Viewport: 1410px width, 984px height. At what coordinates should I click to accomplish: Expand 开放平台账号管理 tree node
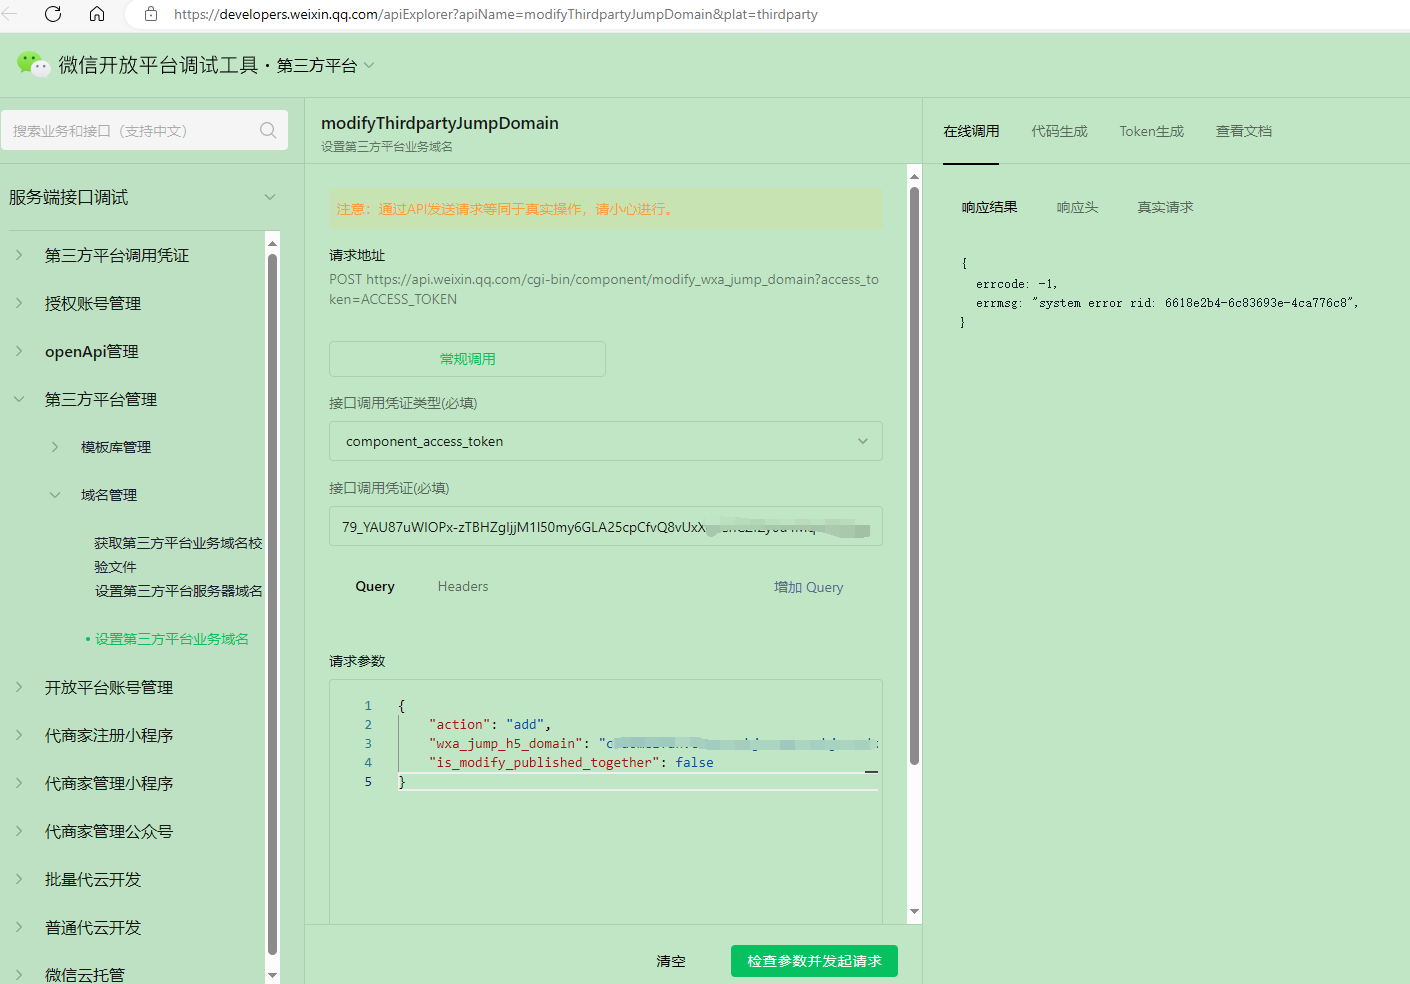(x=19, y=687)
